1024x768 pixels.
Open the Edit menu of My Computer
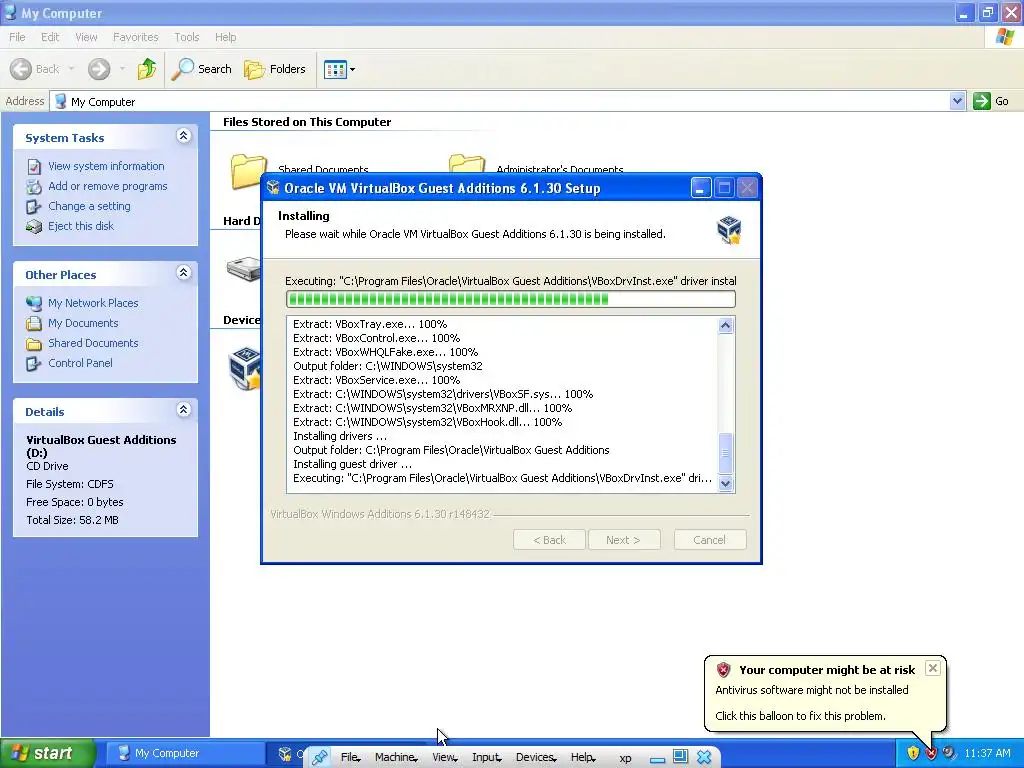pyautogui.click(x=50, y=37)
